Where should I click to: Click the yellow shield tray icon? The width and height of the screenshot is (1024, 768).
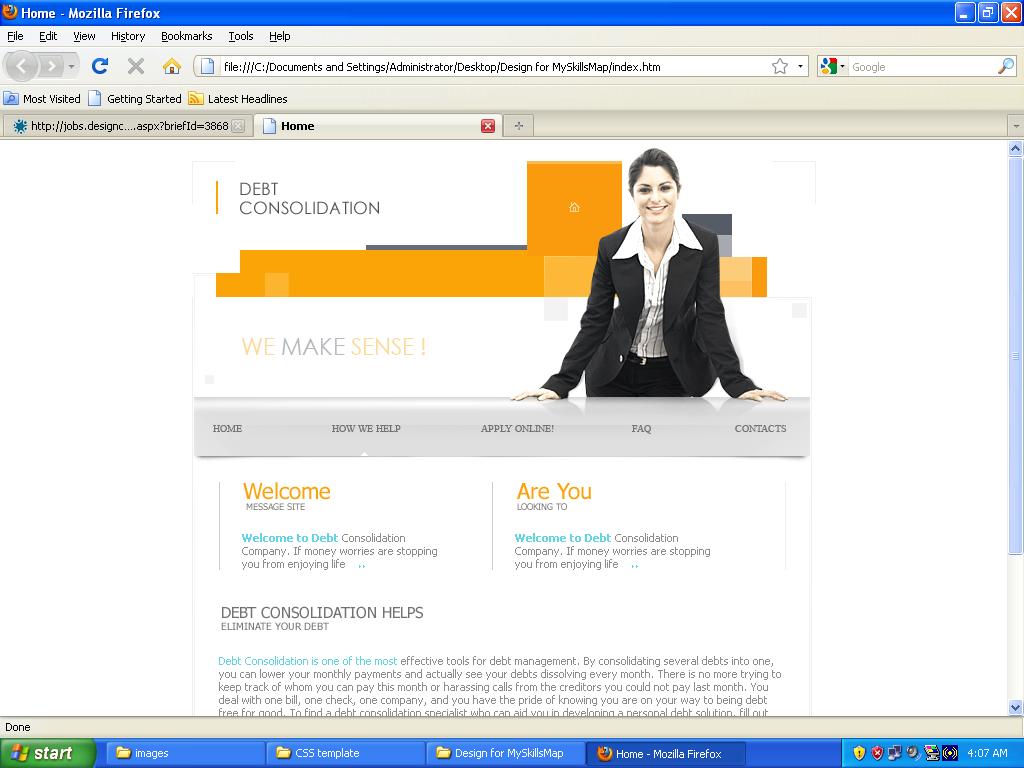pos(859,753)
